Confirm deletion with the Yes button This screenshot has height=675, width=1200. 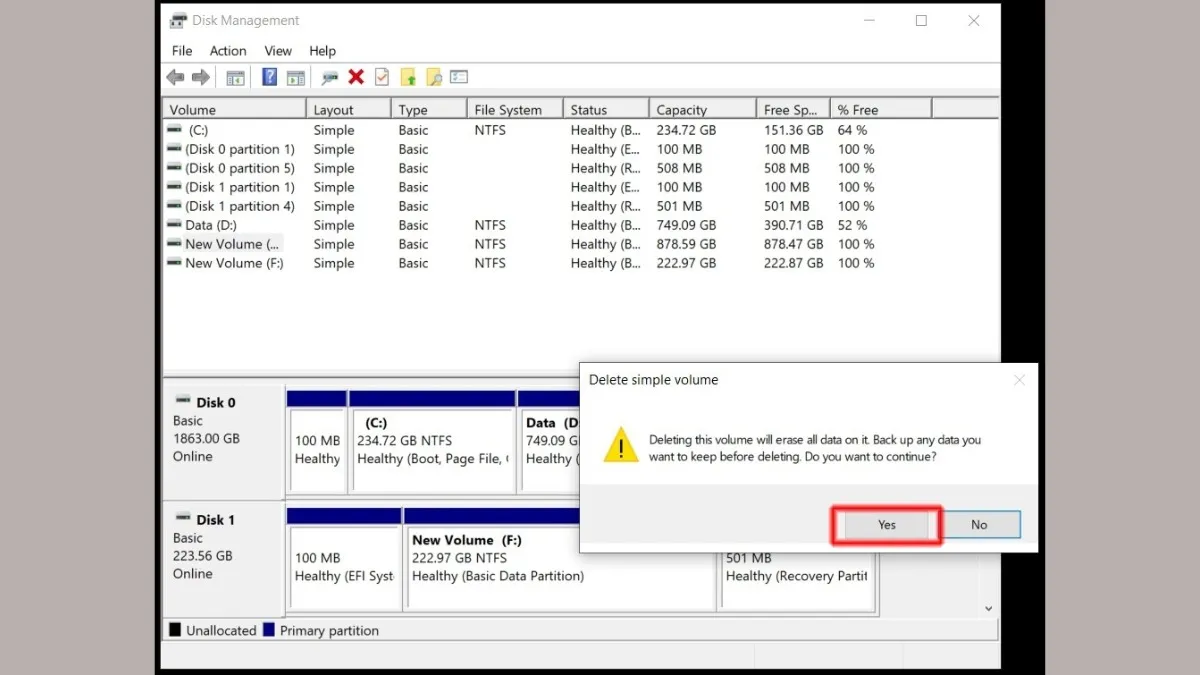pos(887,525)
